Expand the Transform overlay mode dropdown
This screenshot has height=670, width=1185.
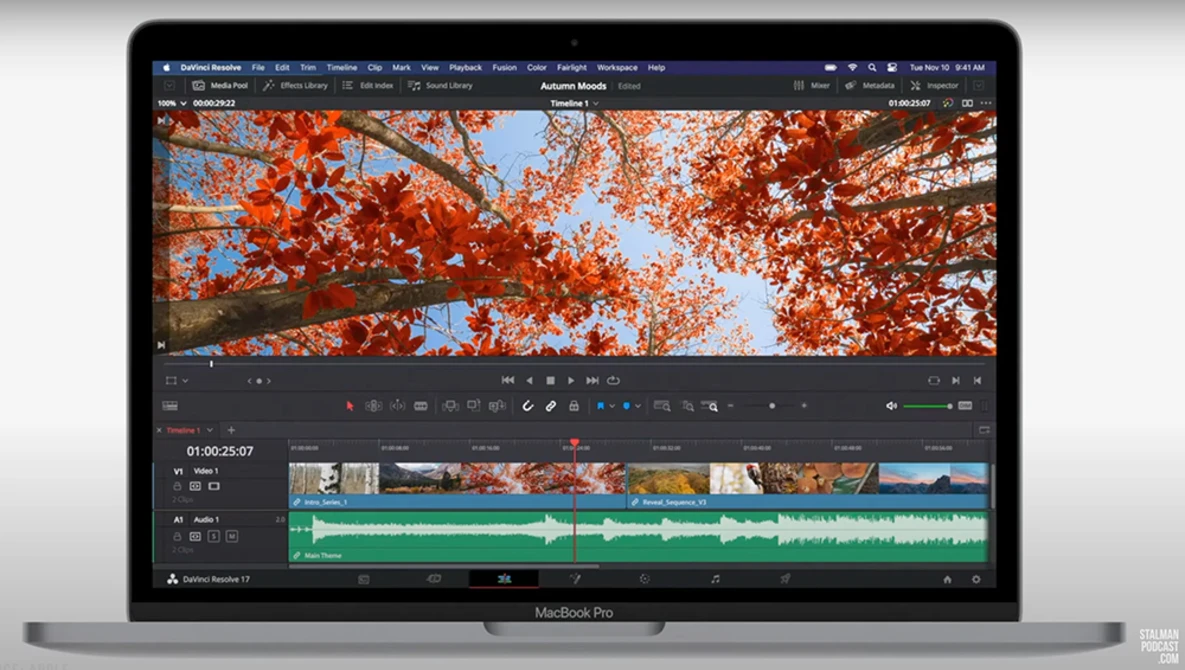185,381
